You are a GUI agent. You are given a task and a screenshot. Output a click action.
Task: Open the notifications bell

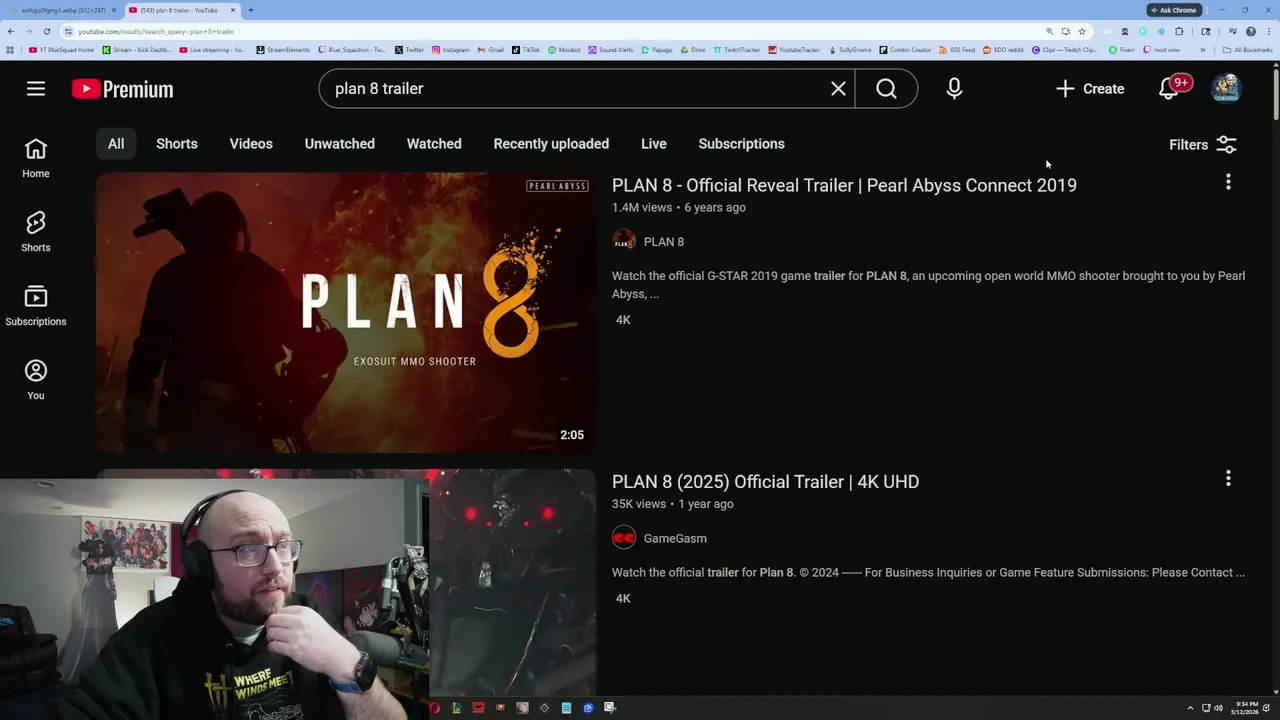coord(1169,89)
